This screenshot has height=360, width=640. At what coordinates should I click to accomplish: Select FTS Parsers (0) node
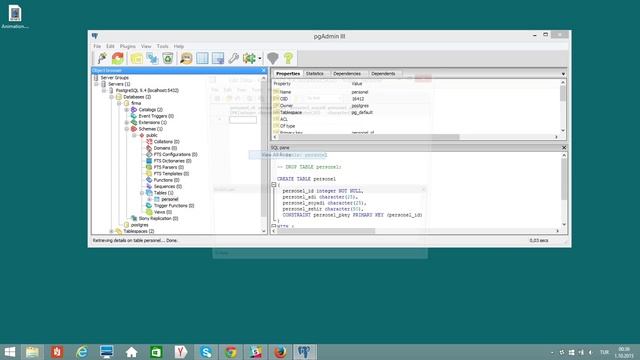point(169,167)
